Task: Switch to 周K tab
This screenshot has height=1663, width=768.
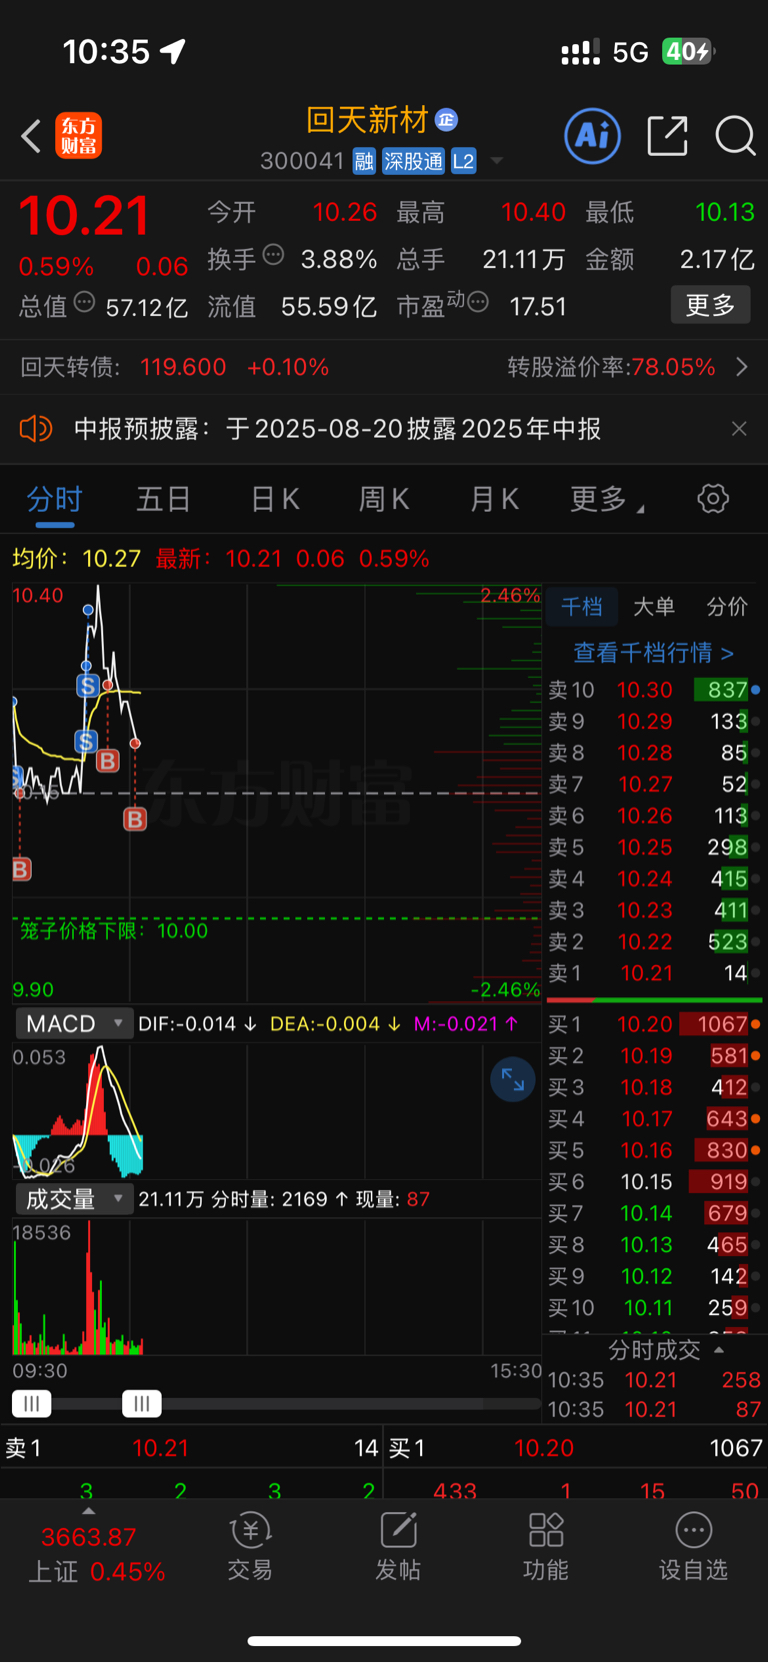Action: (384, 499)
